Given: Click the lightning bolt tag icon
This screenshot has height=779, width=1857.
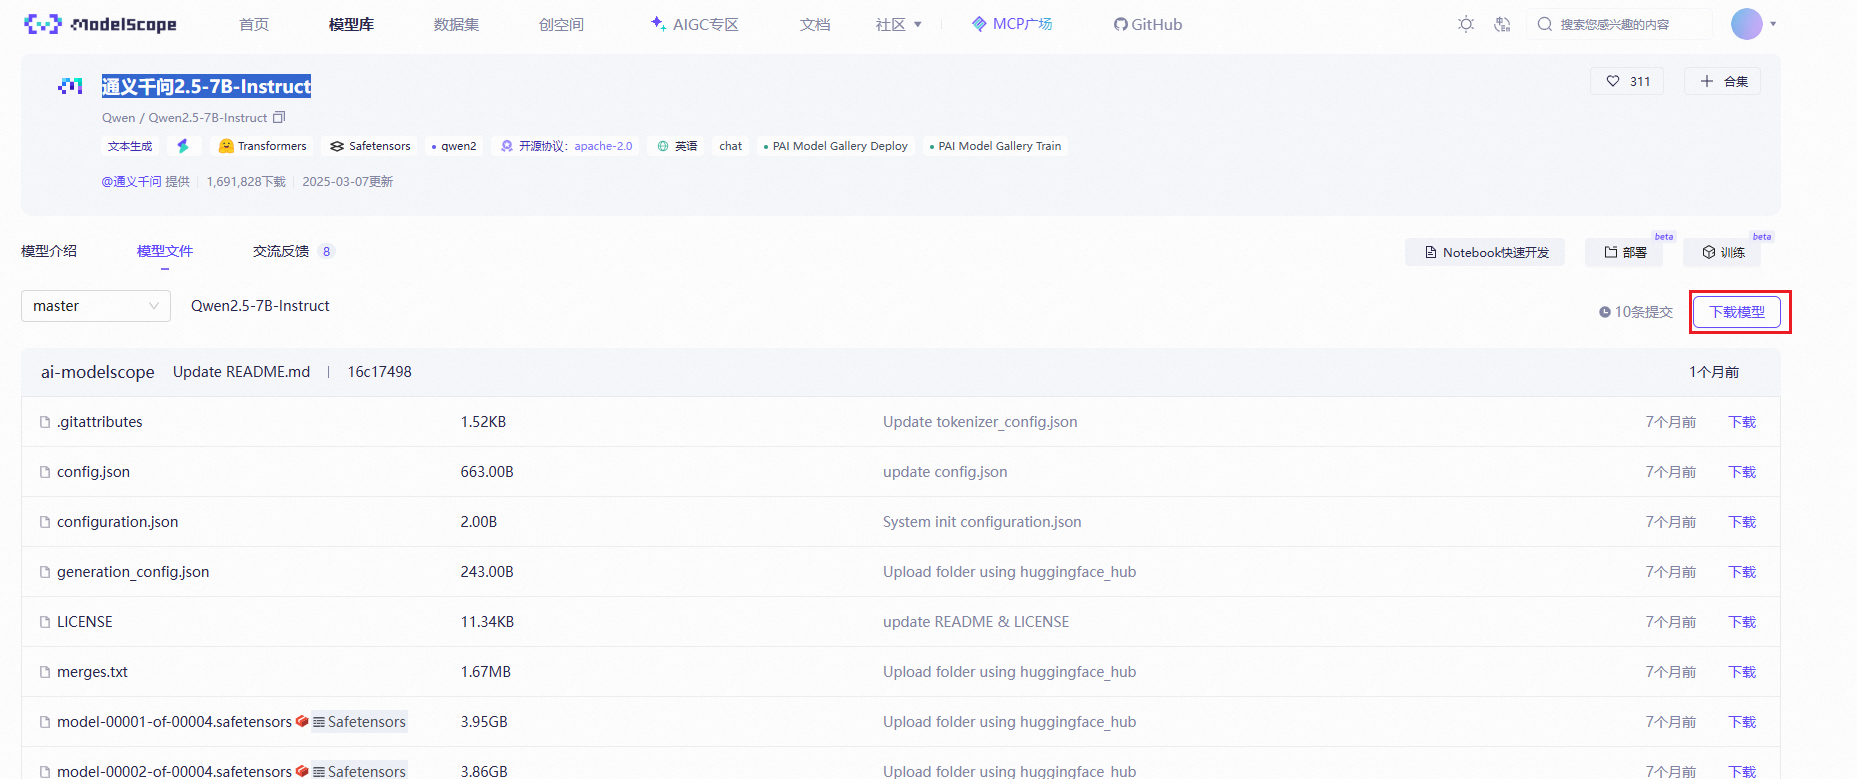Looking at the screenshot, I should coord(183,146).
